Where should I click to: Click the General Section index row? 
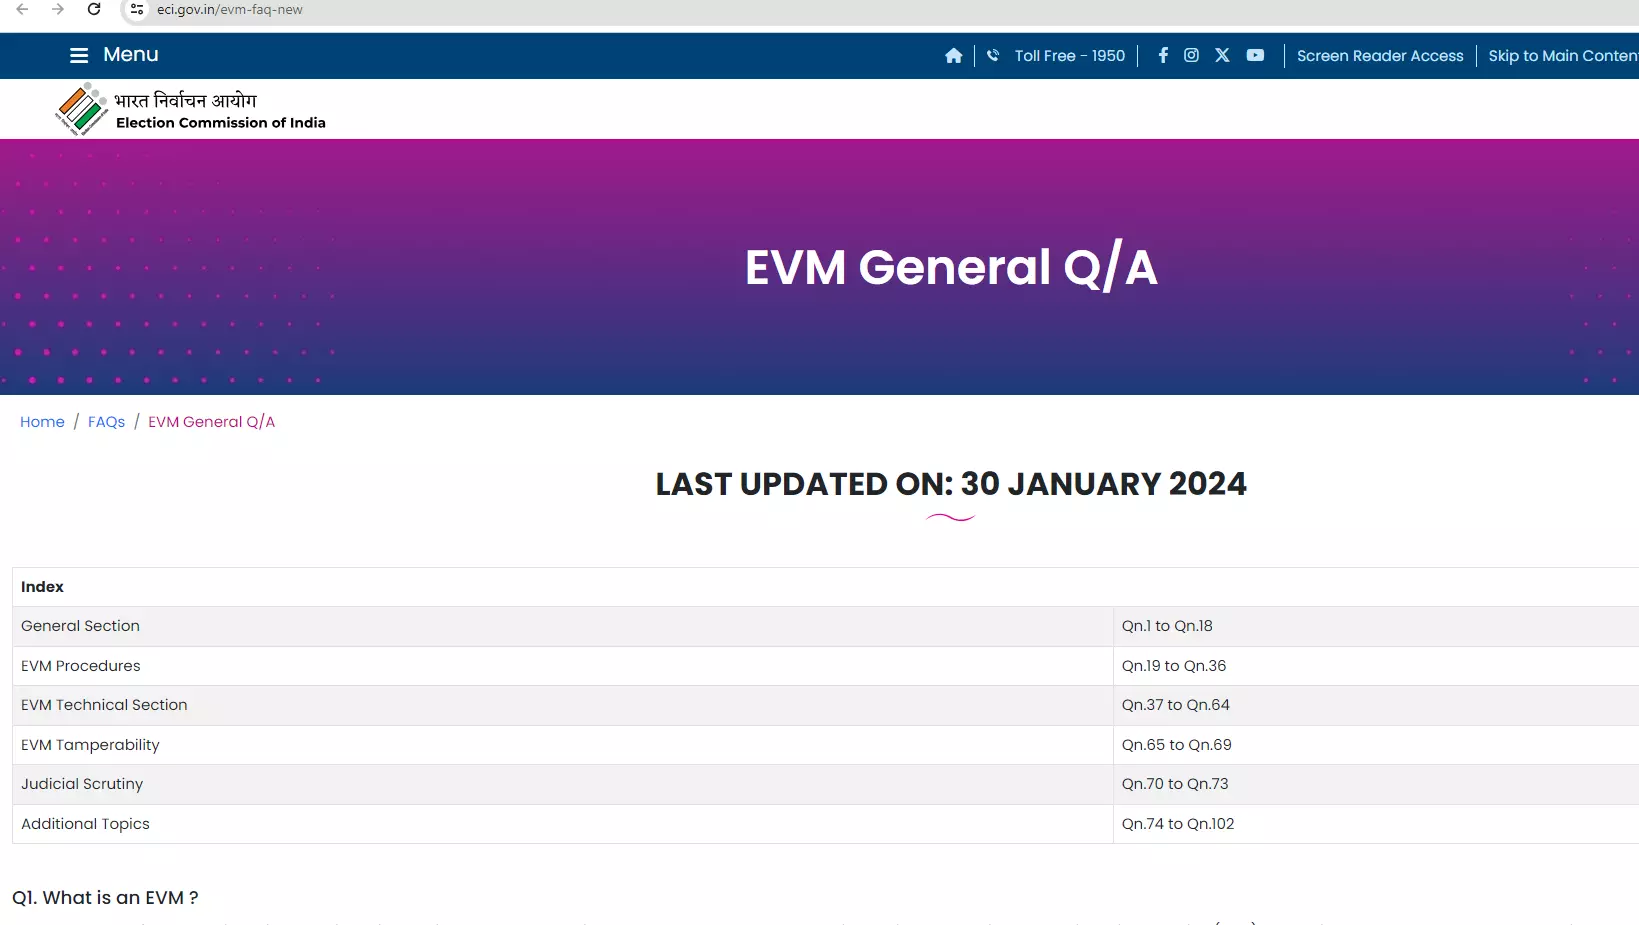click(80, 626)
